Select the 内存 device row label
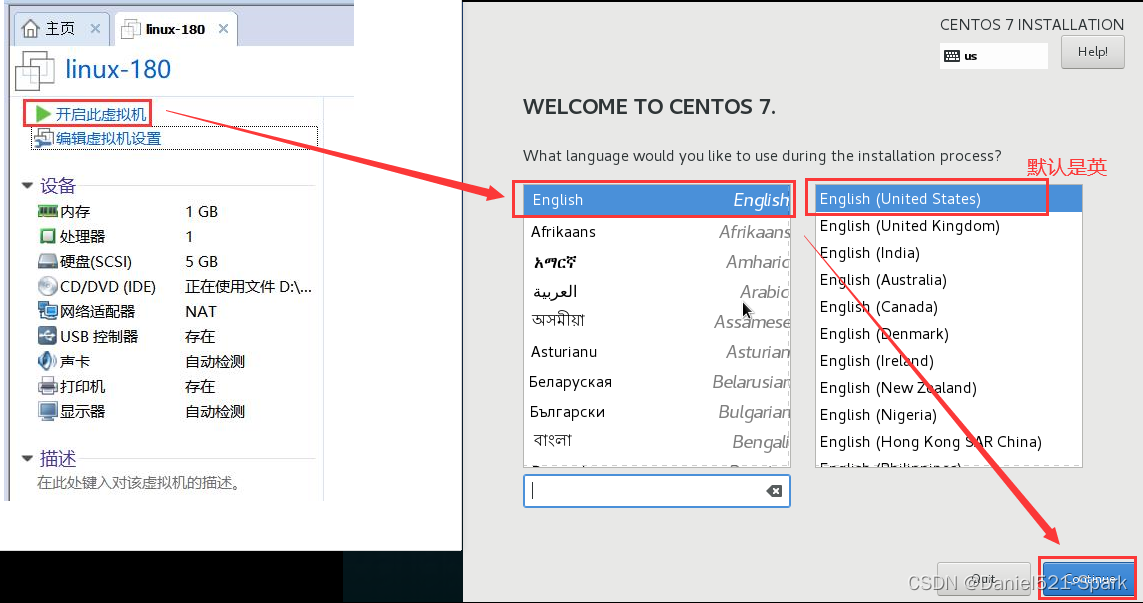1143x603 pixels. coord(75,211)
